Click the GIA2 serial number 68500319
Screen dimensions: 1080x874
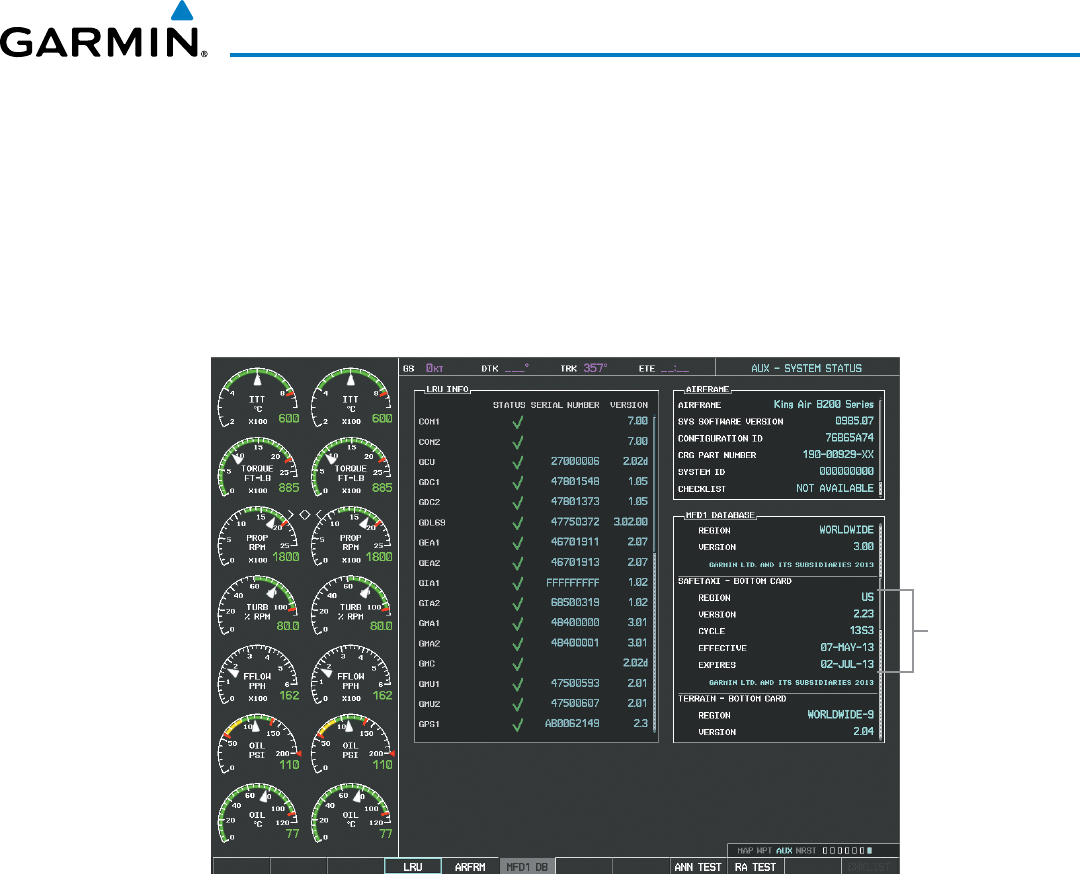pyautogui.click(x=574, y=603)
